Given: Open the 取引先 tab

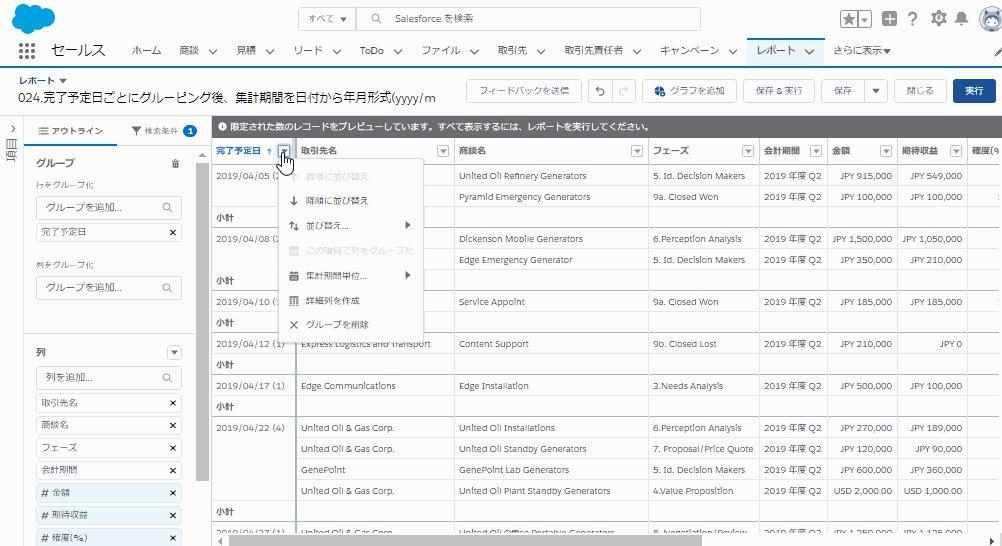Looking at the screenshot, I should click(513, 51).
